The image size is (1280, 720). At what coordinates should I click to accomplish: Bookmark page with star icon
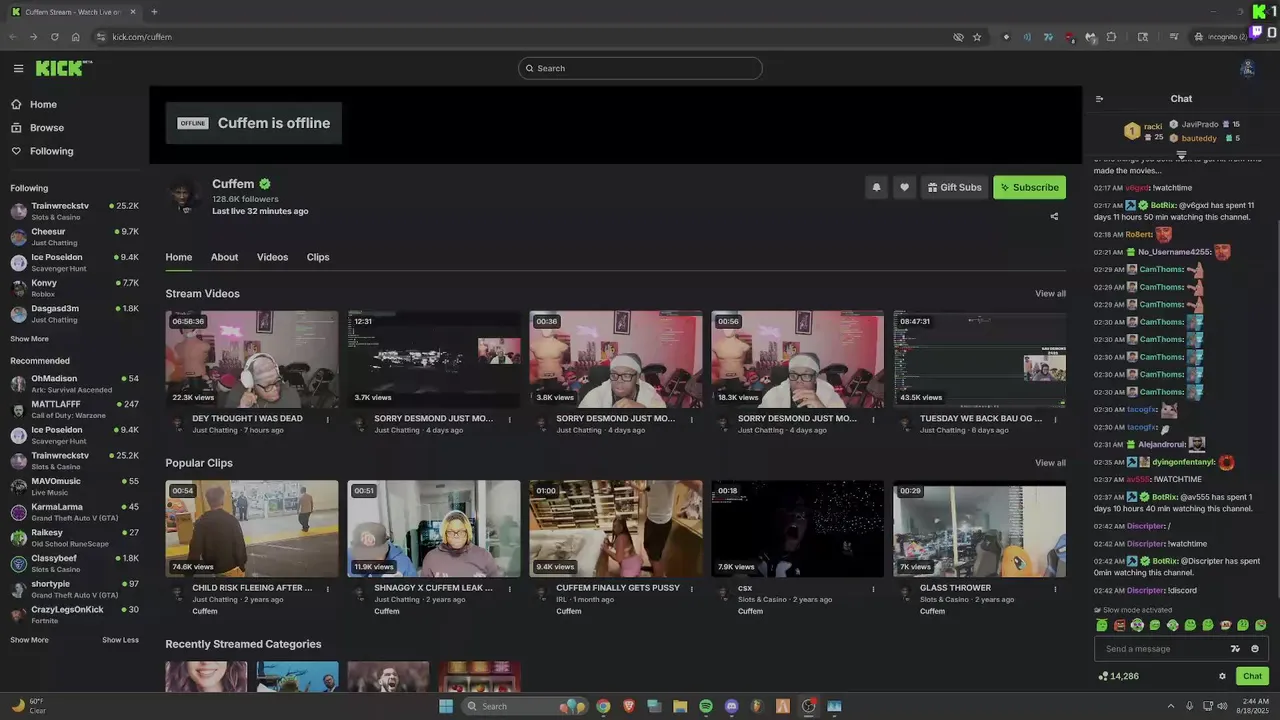click(977, 37)
